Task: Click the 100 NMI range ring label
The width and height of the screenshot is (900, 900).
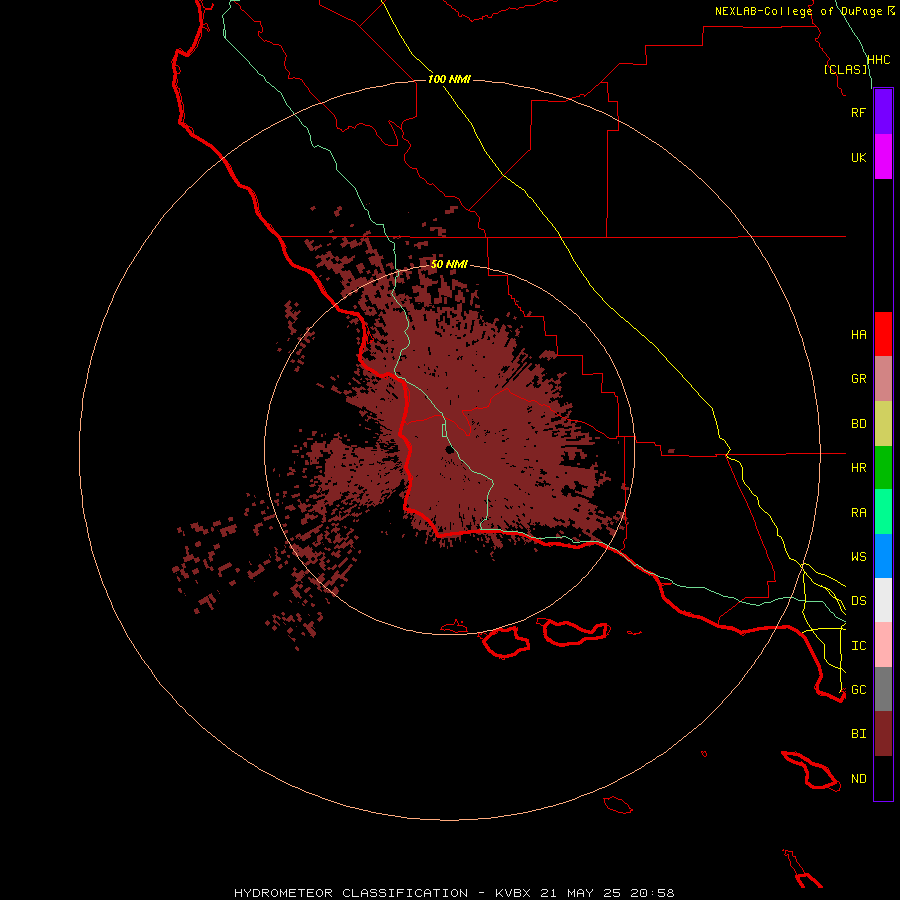Action: [x=449, y=79]
